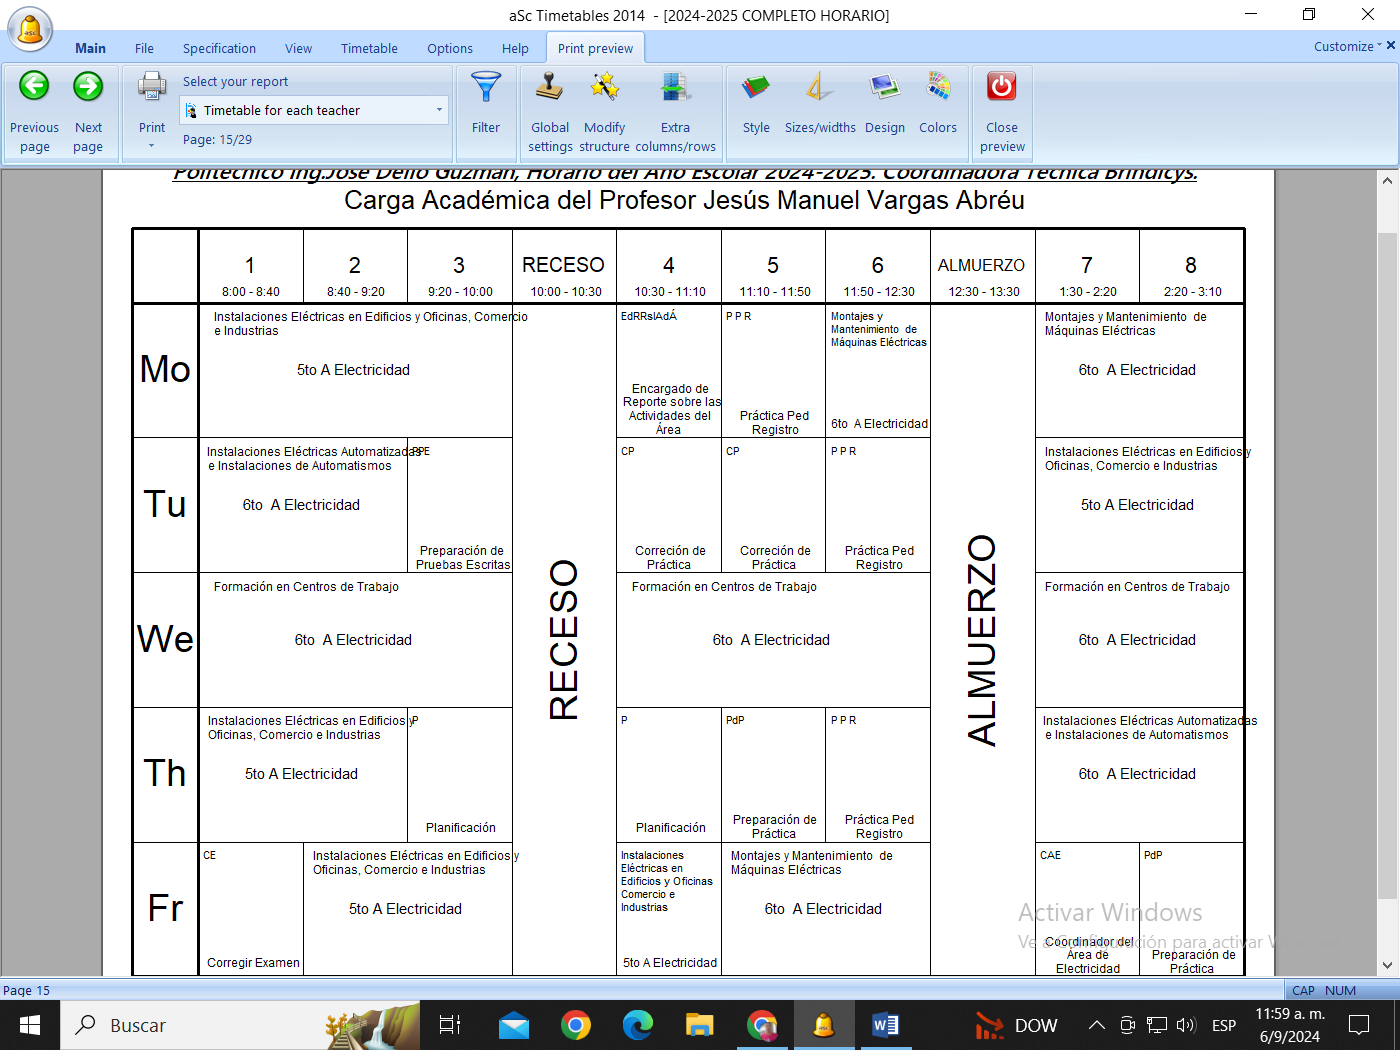Open Sizes/widths ruler tool
This screenshot has width=1400, height=1050.
[x=820, y=102]
